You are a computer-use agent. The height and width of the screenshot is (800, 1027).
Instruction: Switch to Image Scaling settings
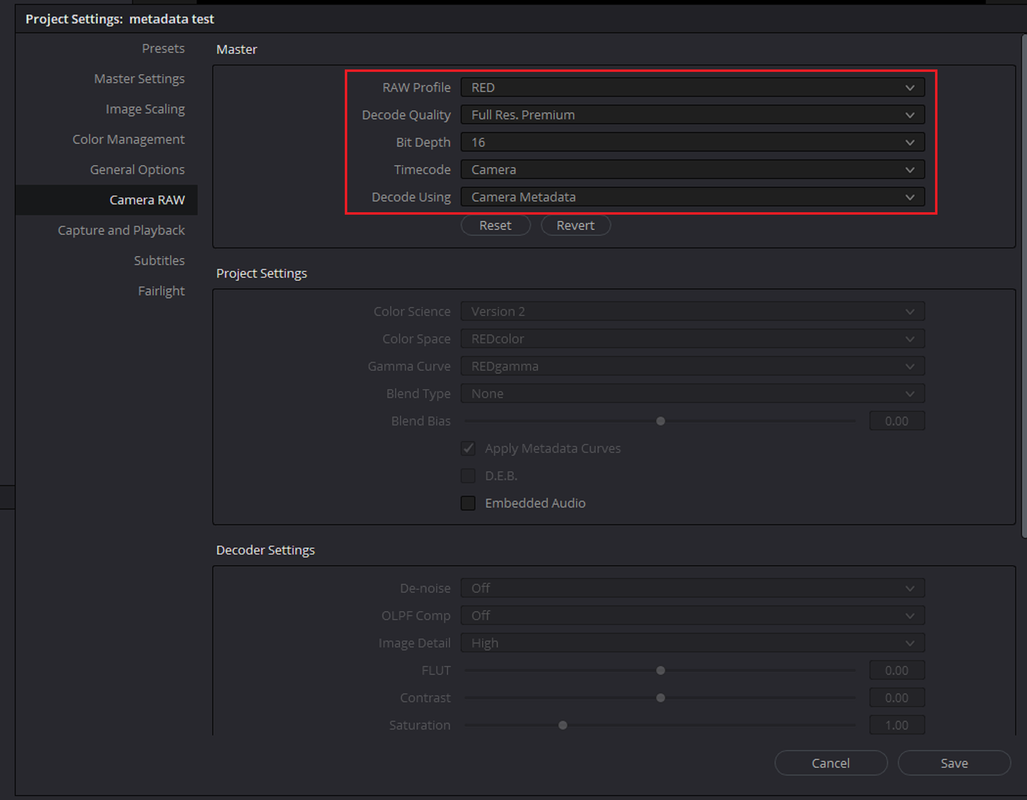[x=145, y=109]
